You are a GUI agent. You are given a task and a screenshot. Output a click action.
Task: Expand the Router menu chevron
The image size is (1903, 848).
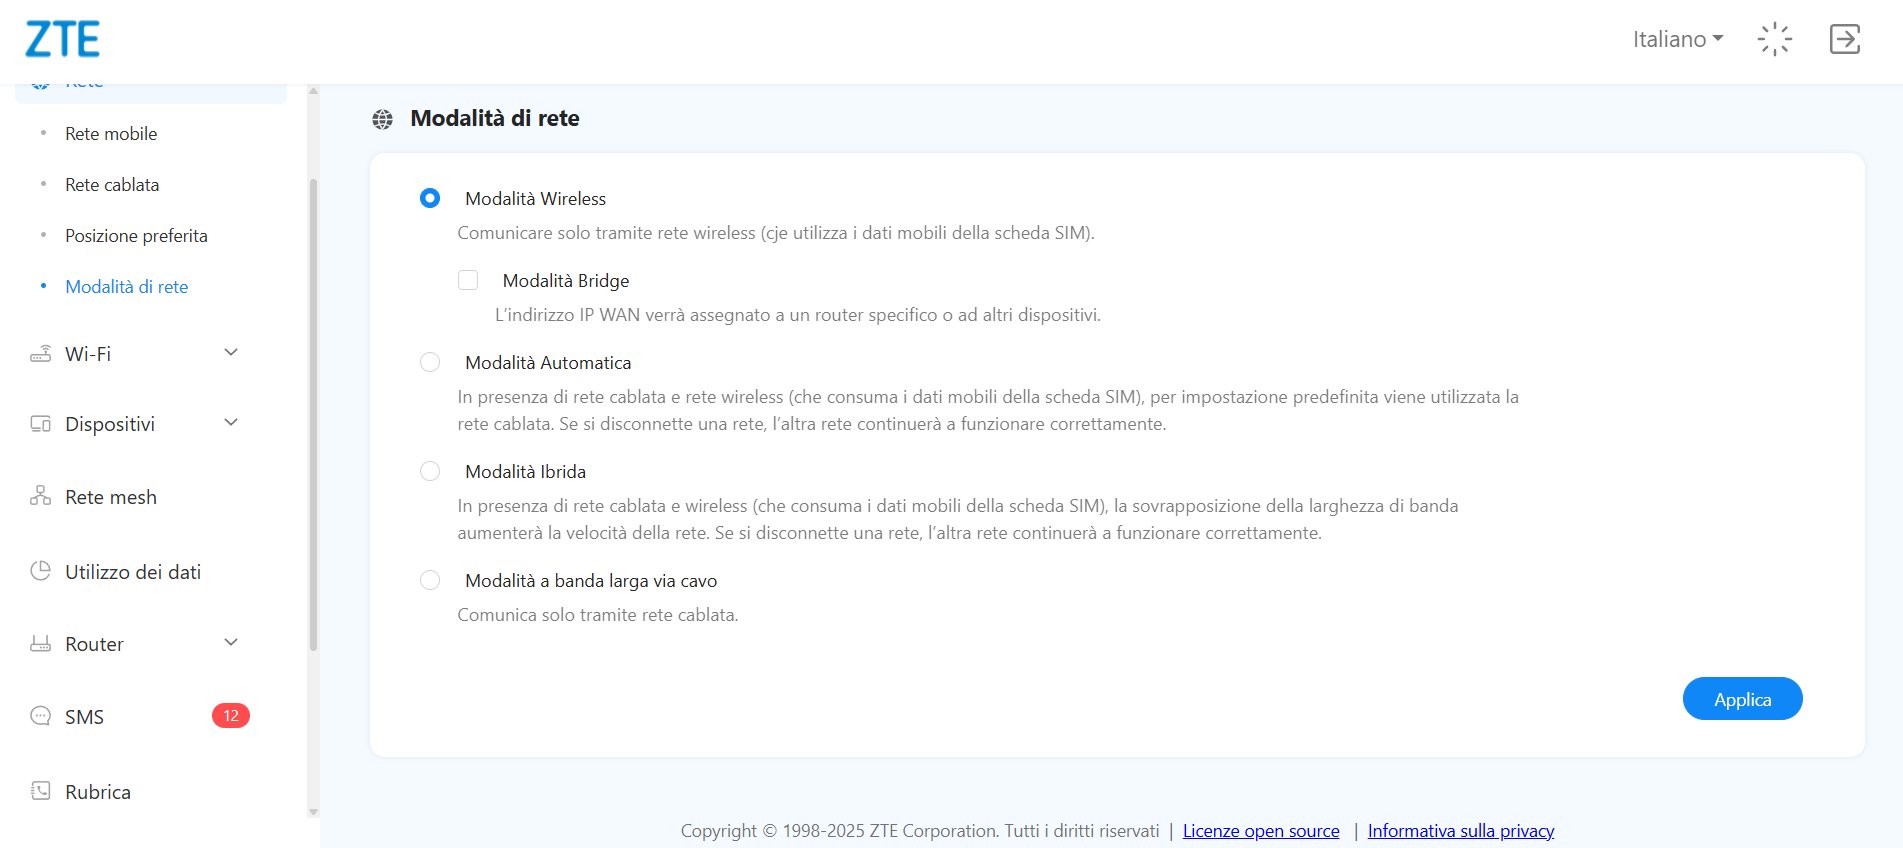coord(231,642)
